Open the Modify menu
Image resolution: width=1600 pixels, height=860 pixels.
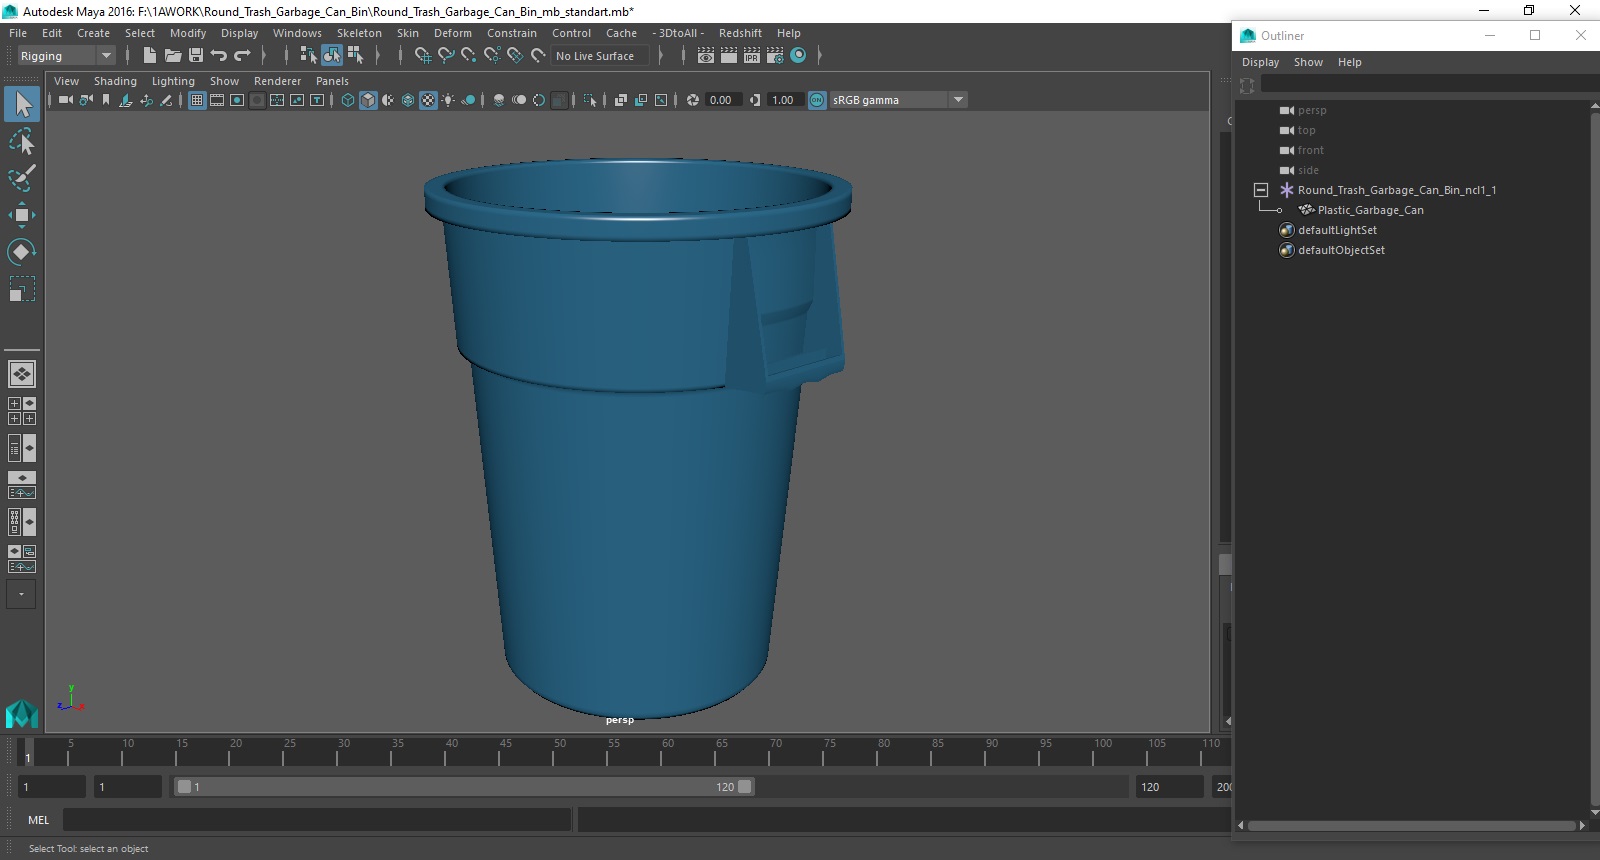188,33
